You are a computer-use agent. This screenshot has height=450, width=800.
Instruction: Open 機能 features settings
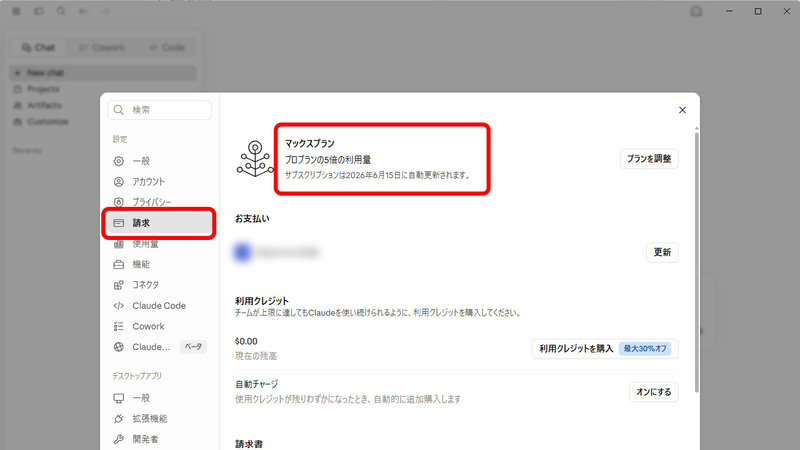(x=160, y=264)
